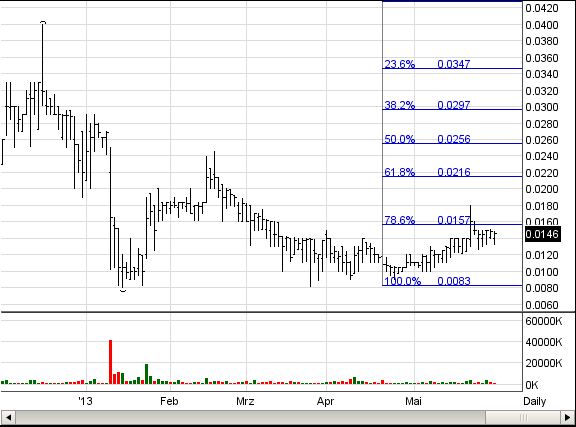Click the 0.0157 Fibonacci price value

(x=454, y=220)
